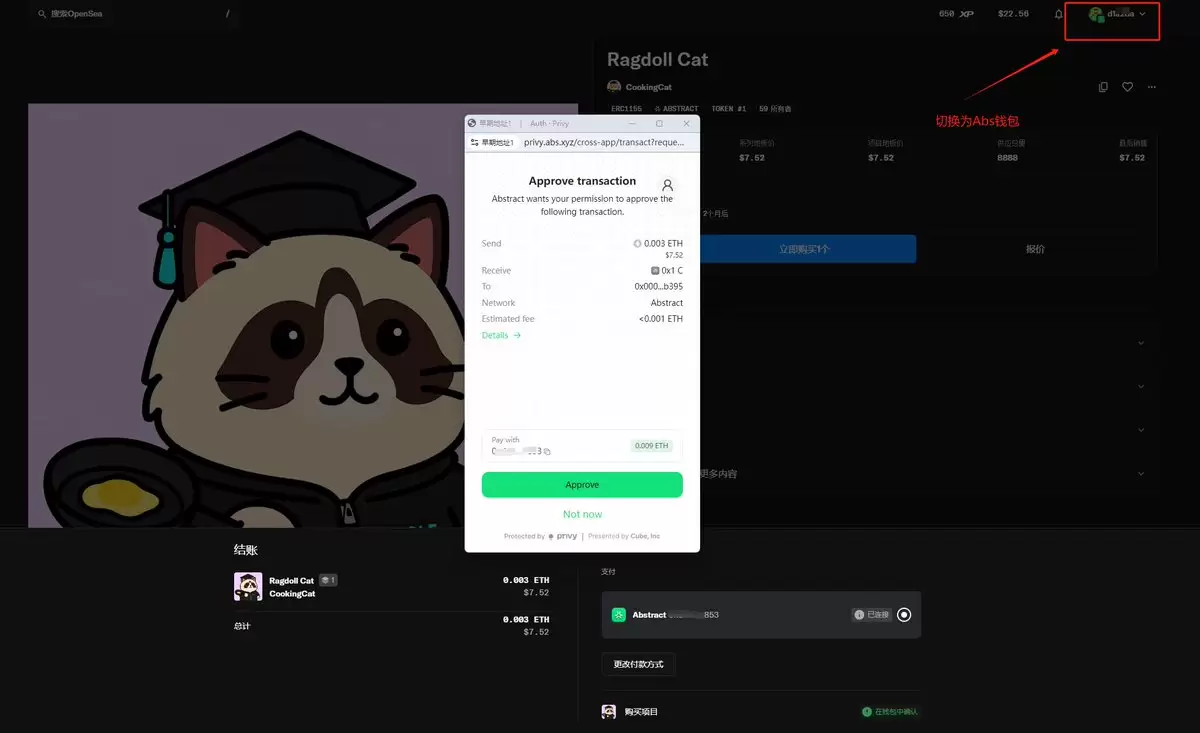This screenshot has width=1200, height=733.
Task: Approve the transaction
Action: [x=582, y=485]
